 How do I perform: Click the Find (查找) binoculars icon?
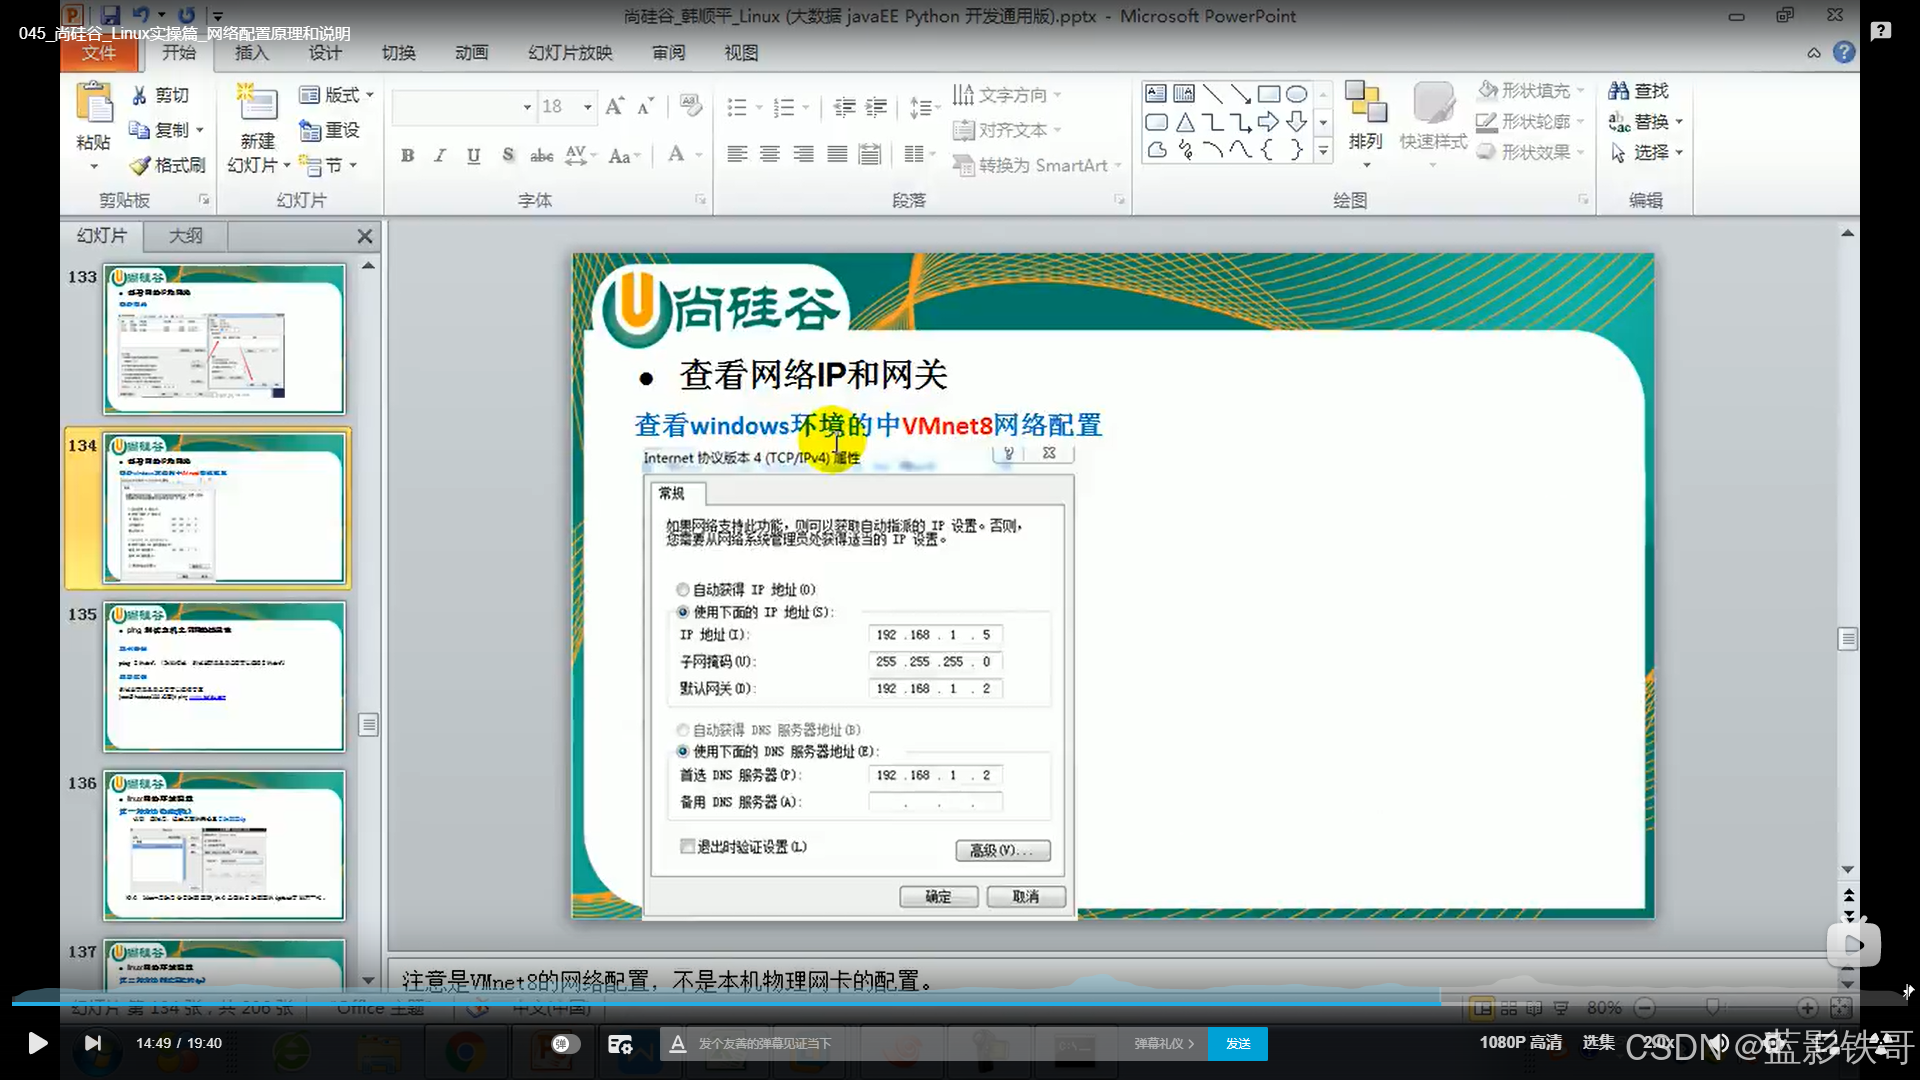coord(1618,91)
